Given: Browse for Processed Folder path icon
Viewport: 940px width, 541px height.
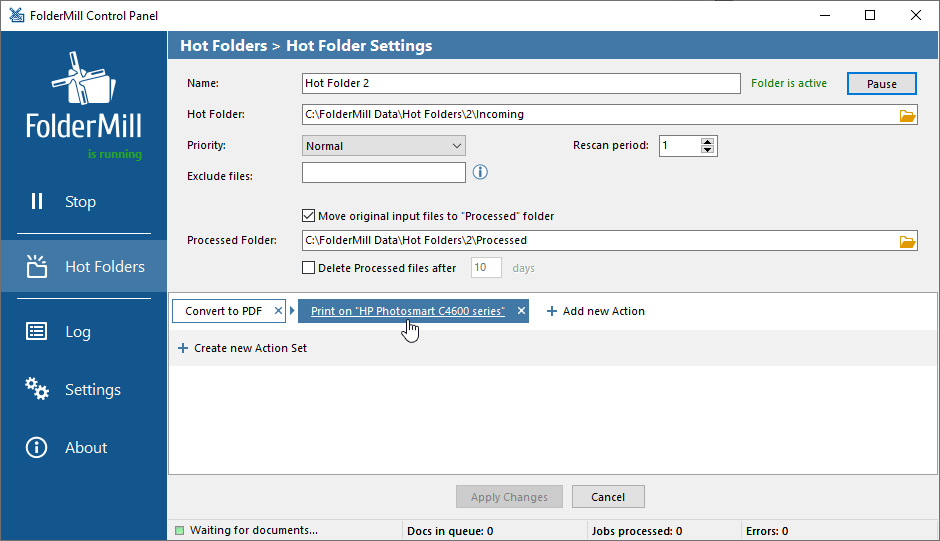Looking at the screenshot, I should tap(907, 241).
